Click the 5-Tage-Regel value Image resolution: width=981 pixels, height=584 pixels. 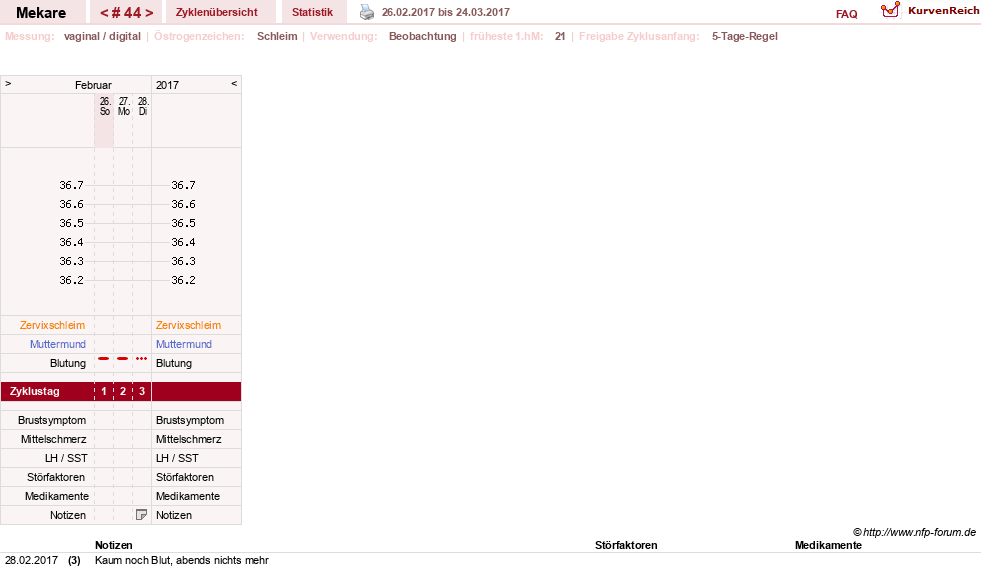745,36
